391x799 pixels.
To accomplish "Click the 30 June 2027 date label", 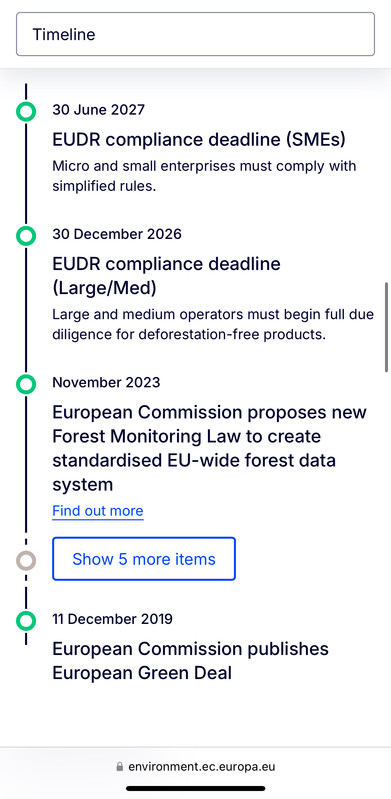I will pos(98,110).
